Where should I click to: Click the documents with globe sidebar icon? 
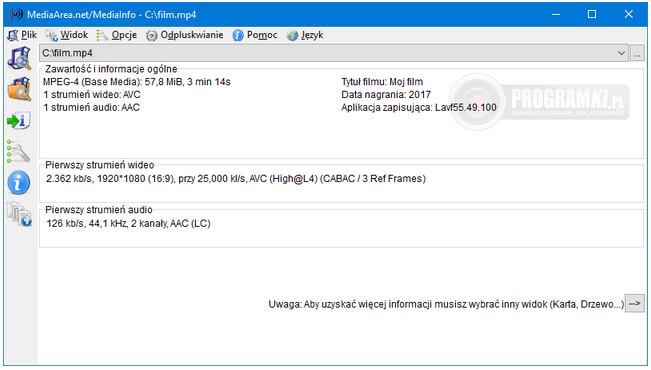[x=19, y=214]
